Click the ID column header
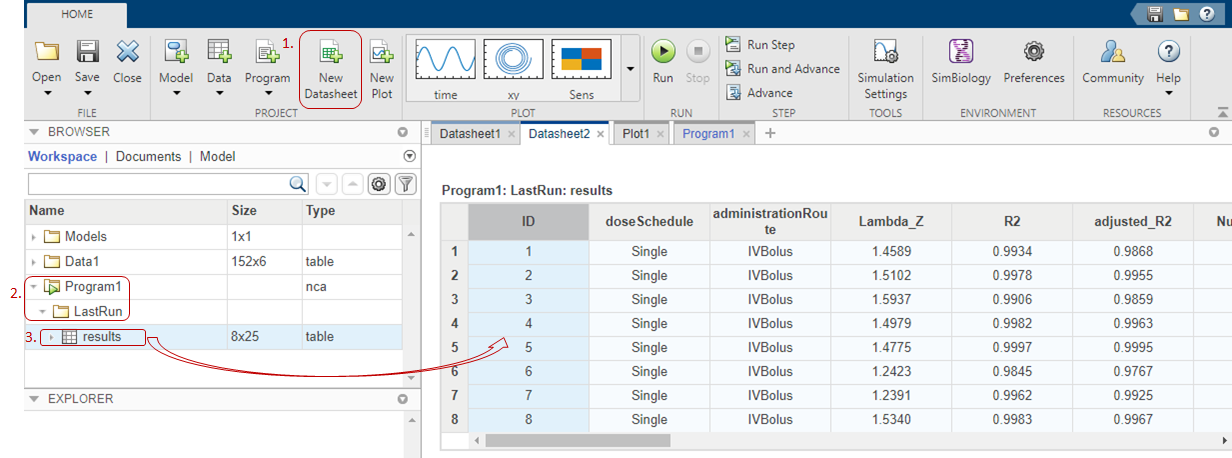The width and height of the screenshot is (1232, 458). tap(528, 221)
